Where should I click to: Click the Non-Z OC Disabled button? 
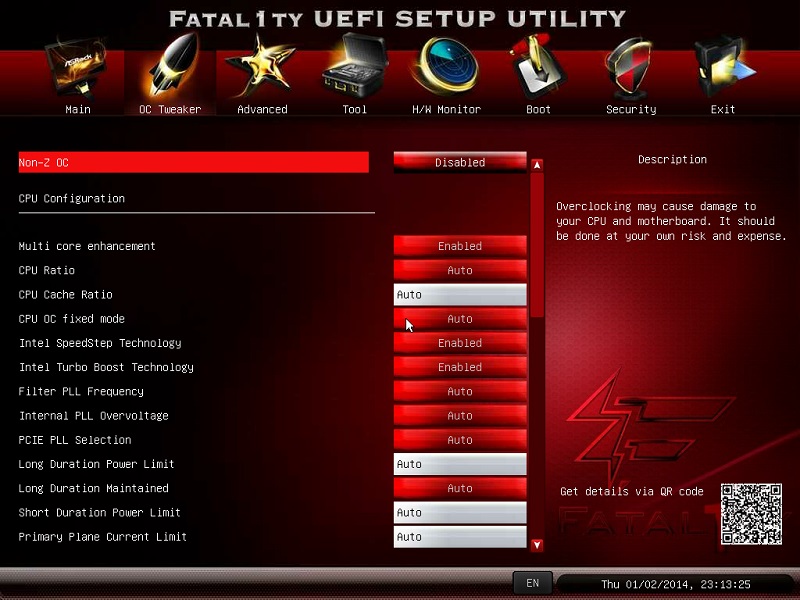coord(460,162)
